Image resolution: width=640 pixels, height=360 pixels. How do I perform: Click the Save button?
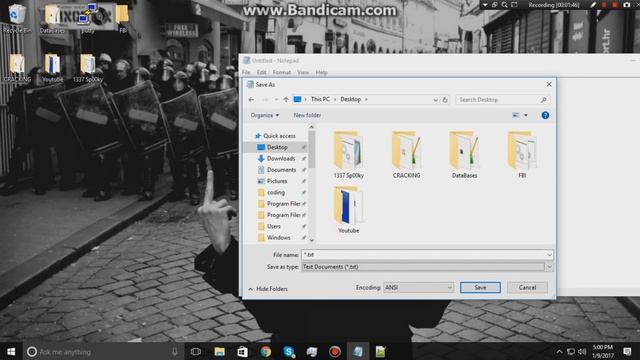480,287
